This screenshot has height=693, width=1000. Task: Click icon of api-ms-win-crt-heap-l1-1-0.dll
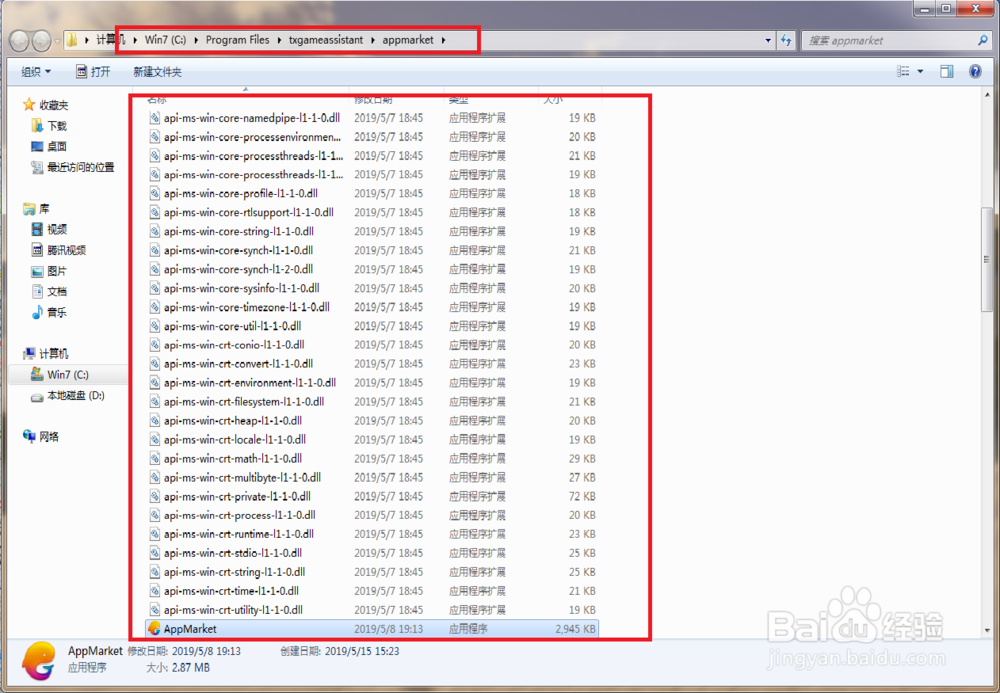pyautogui.click(x=154, y=421)
